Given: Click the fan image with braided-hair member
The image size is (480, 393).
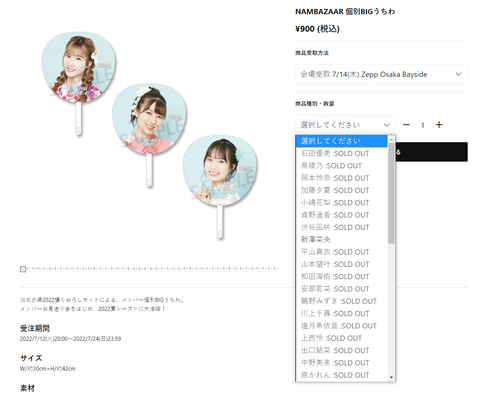Looking at the screenshot, I should (x=79, y=83).
